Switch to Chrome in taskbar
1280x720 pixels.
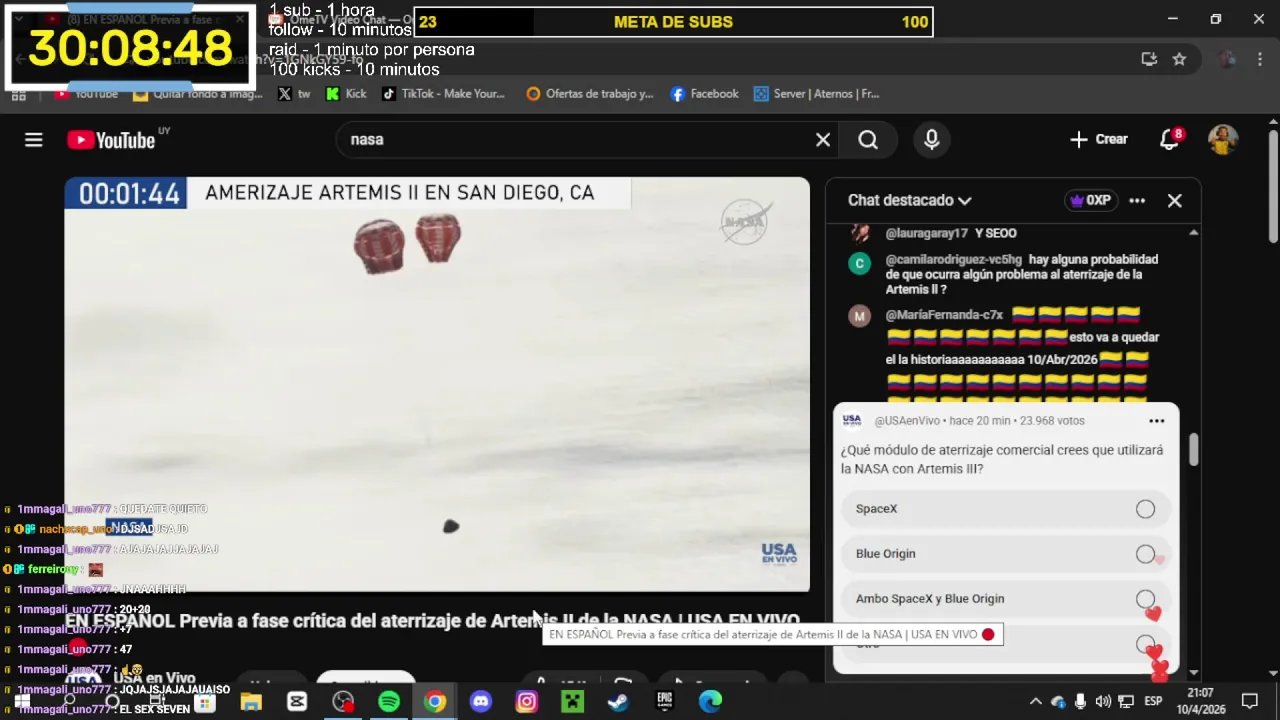click(x=435, y=702)
